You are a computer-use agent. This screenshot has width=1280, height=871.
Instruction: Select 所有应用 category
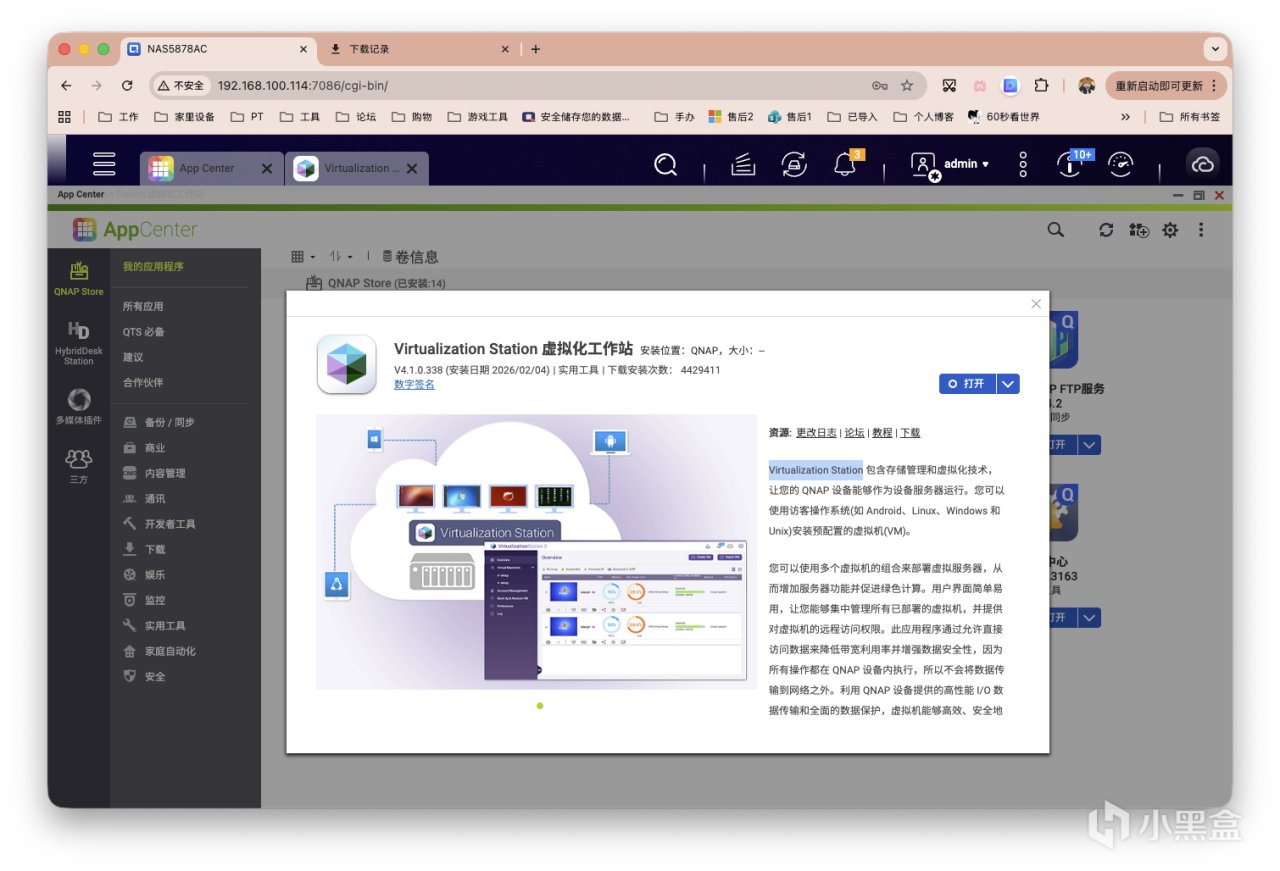click(x=143, y=307)
